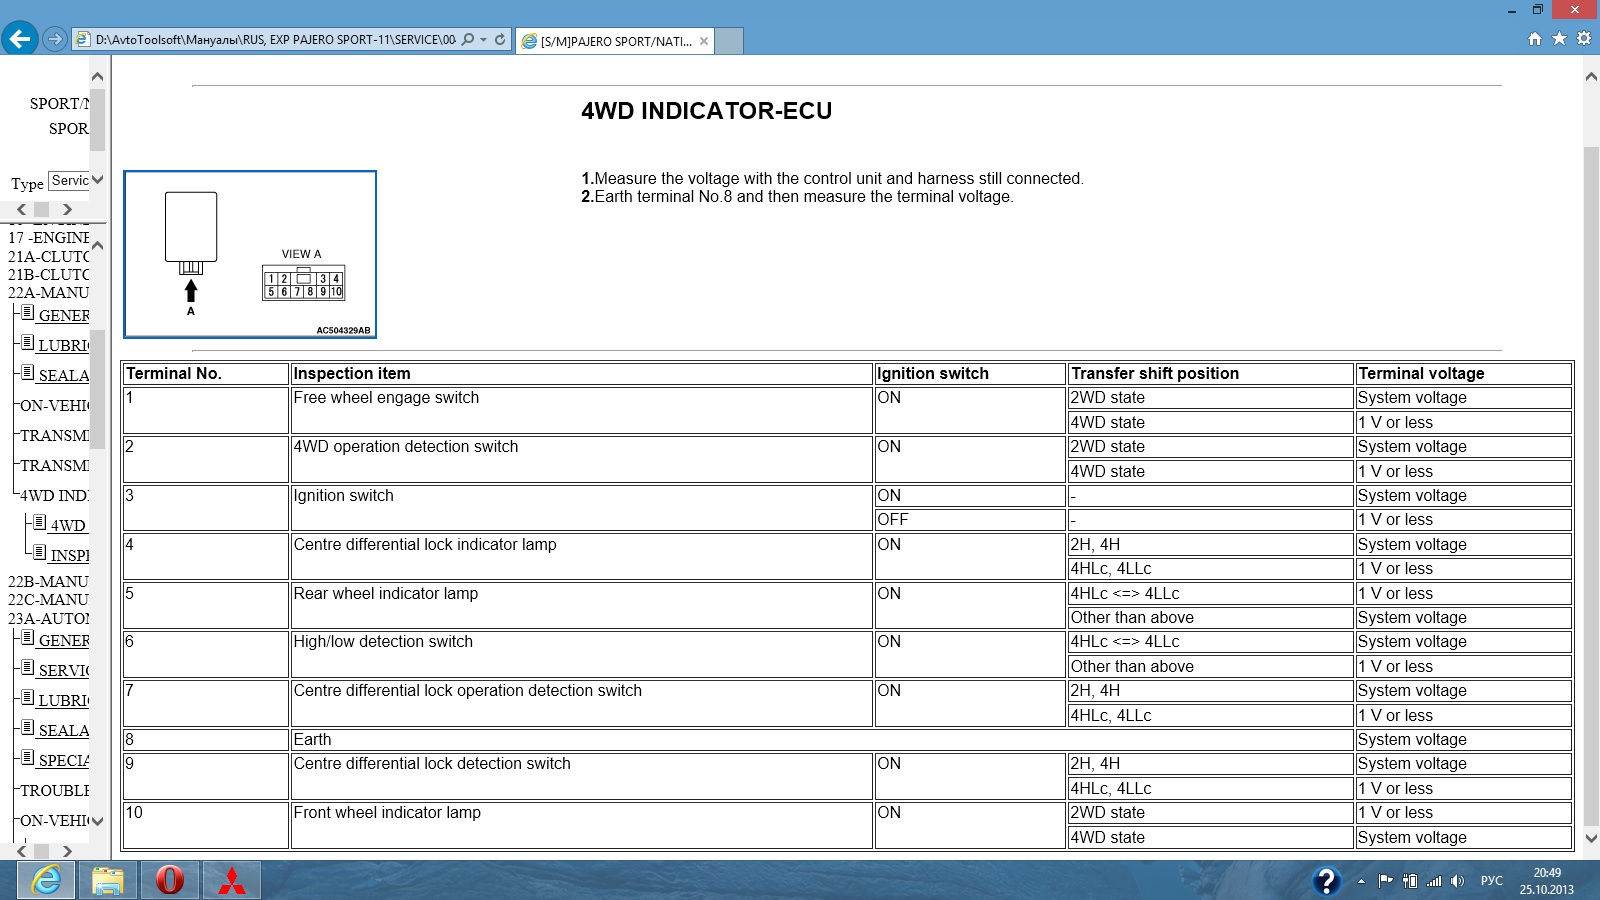The height and width of the screenshot is (900, 1600).
Task: Refresh the current manual page
Action: (500, 40)
